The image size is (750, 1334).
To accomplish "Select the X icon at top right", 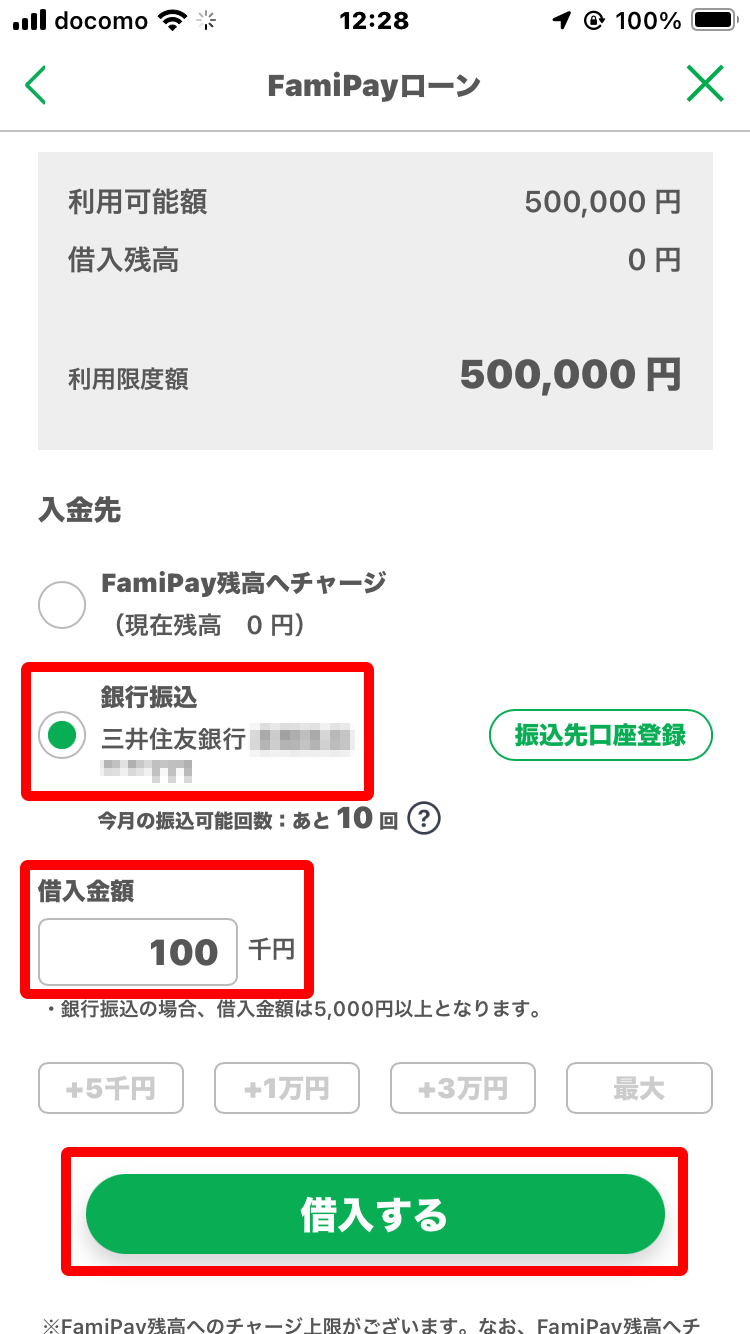I will (706, 84).
